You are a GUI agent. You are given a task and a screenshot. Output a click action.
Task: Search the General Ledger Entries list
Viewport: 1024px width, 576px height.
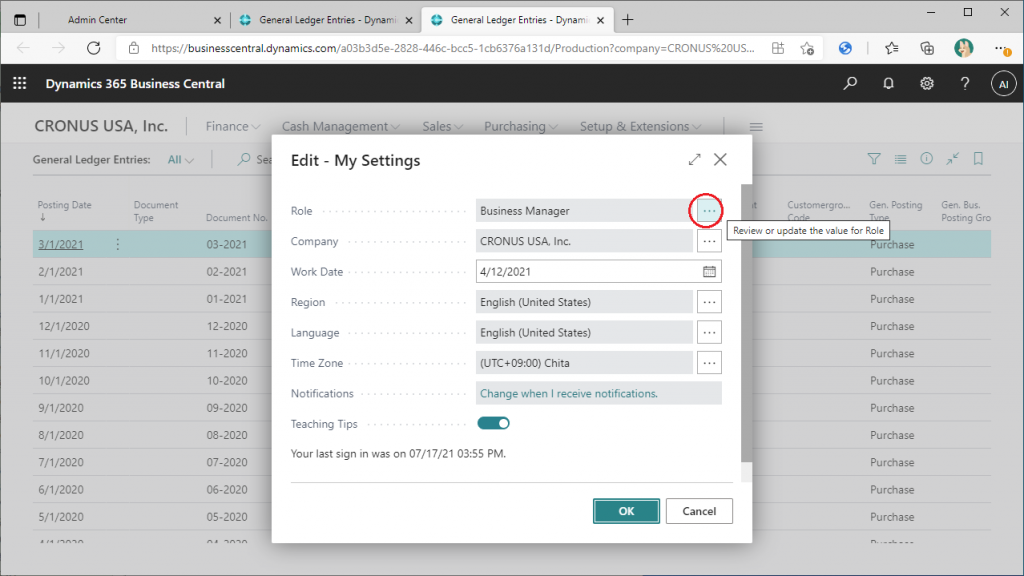click(255, 159)
